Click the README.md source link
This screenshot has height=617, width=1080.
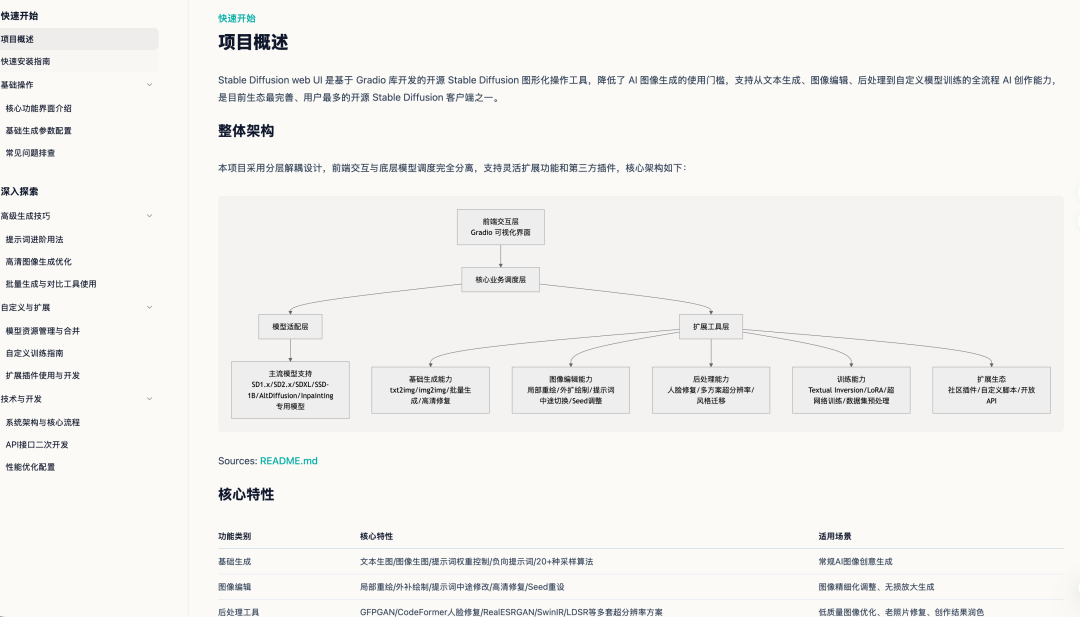(289, 461)
